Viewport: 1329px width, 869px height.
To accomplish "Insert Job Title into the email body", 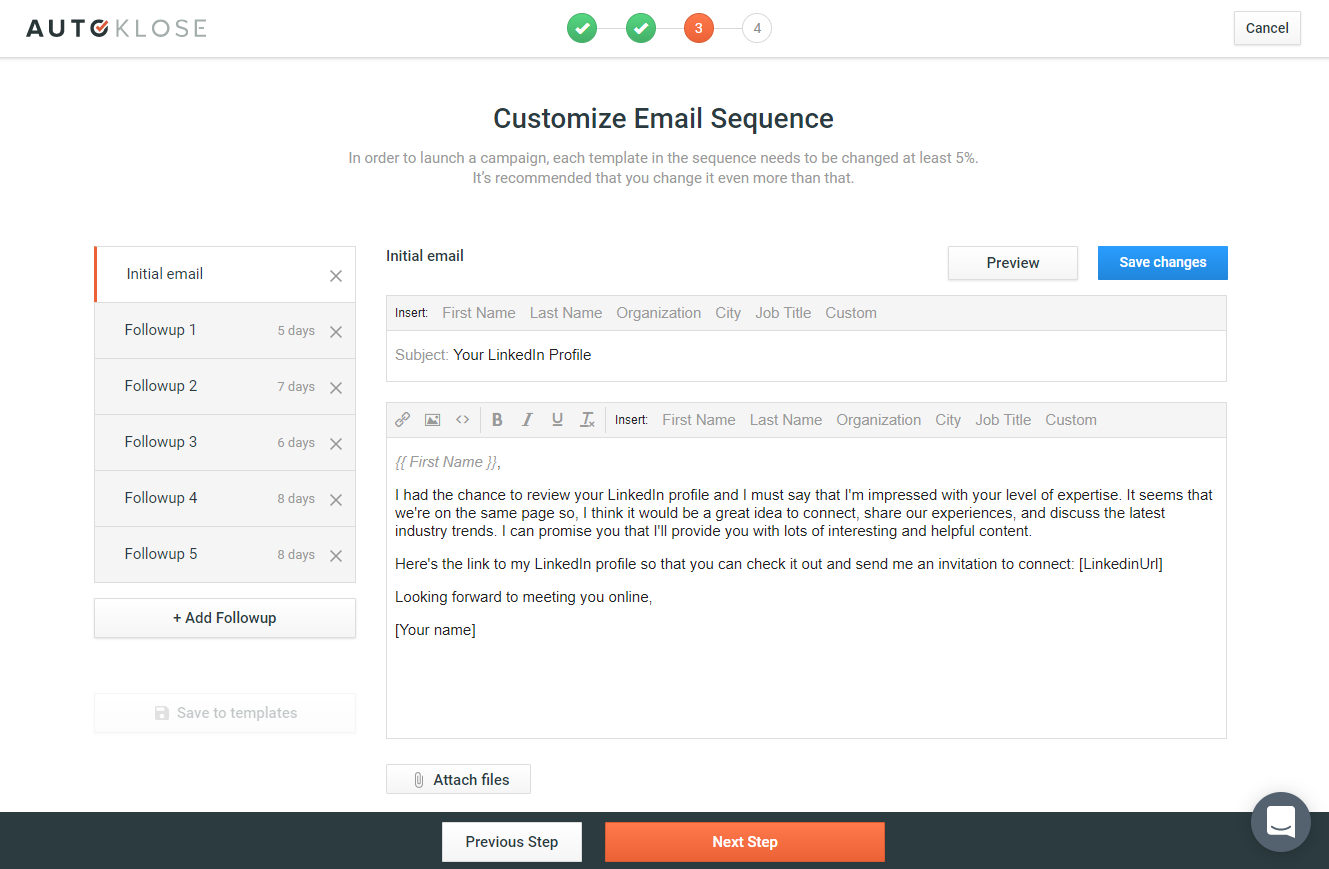I will [x=1003, y=420].
